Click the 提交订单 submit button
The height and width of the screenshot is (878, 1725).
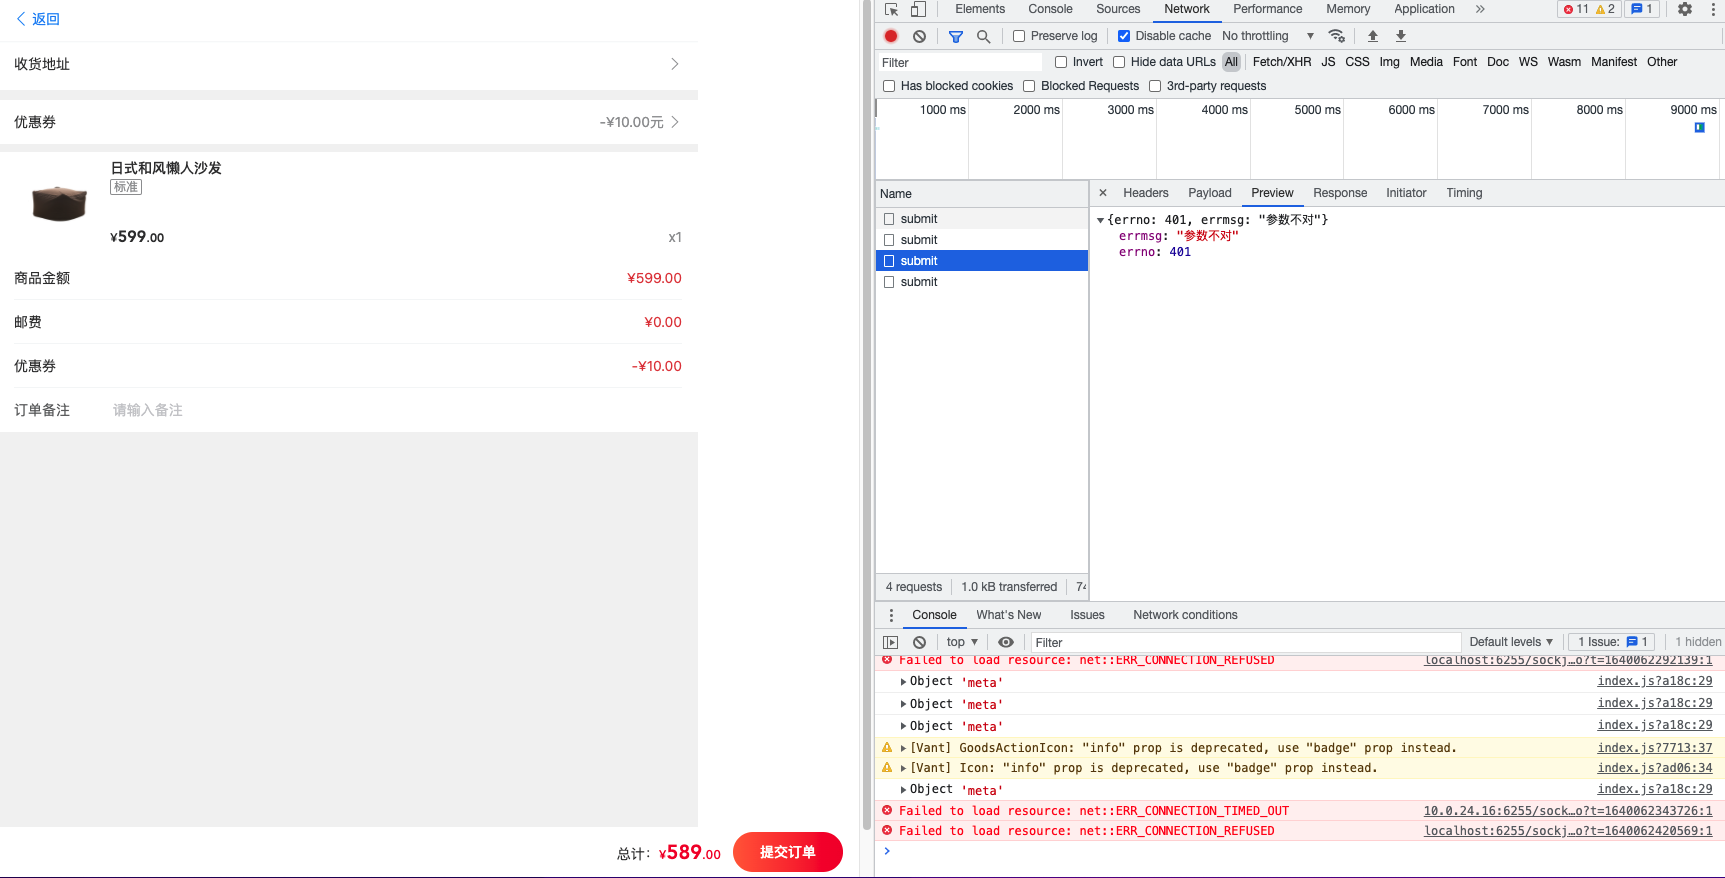coord(788,852)
